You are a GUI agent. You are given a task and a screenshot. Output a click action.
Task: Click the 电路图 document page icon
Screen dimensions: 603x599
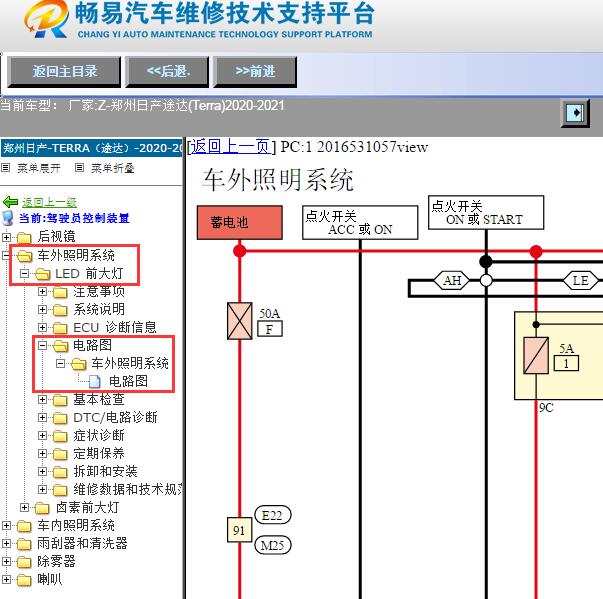(95, 381)
